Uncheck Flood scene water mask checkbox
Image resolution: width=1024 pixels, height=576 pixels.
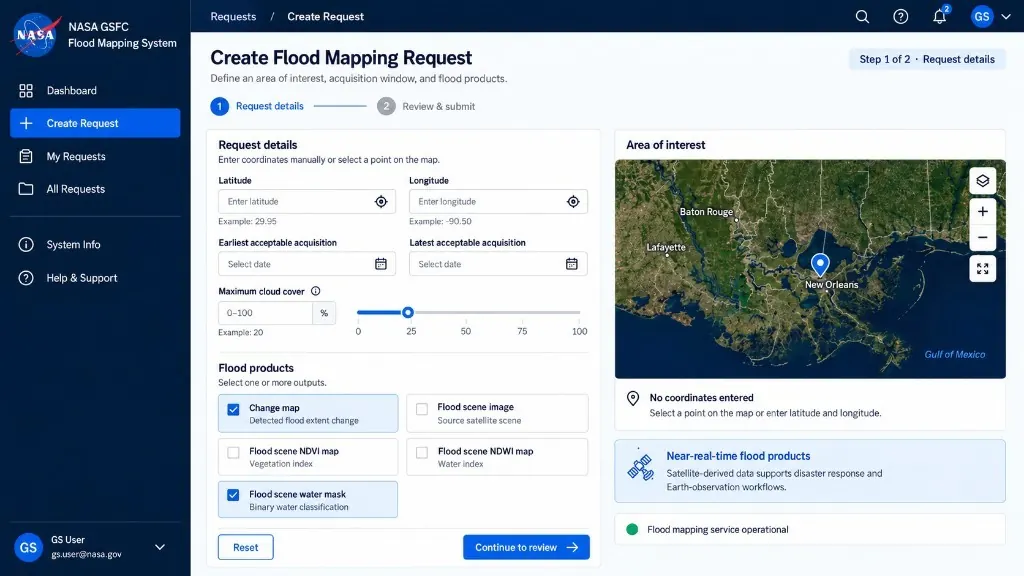coord(233,495)
